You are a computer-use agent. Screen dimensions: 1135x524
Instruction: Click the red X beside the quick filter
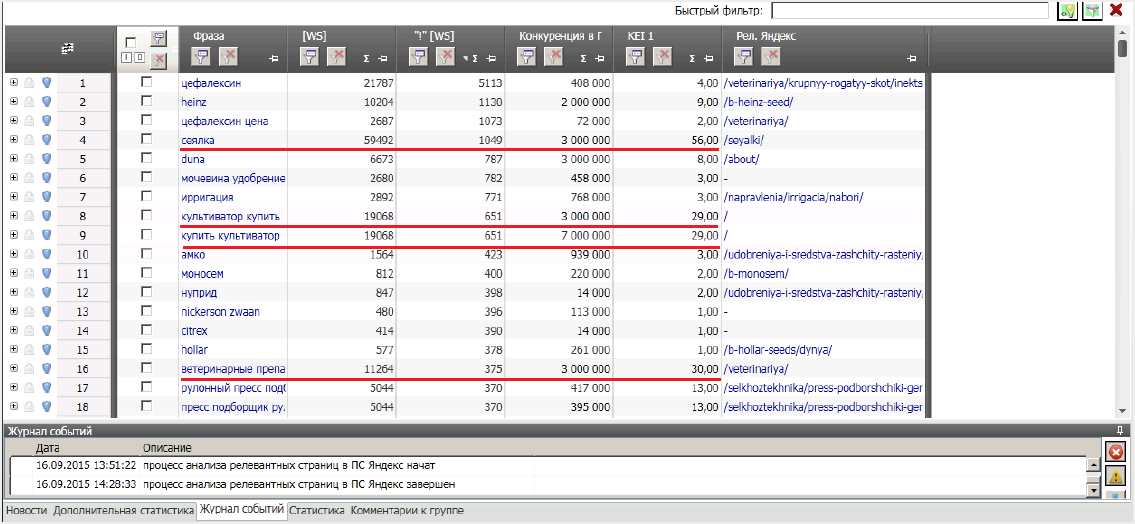1116,10
